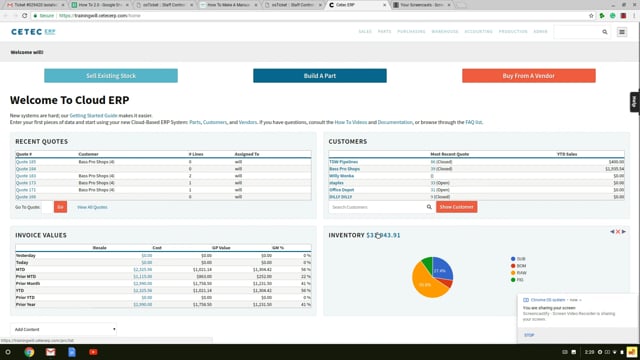This screenshot has height=360, width=640.
Task: Click the search icon in Search Customers field
Action: click(429, 207)
